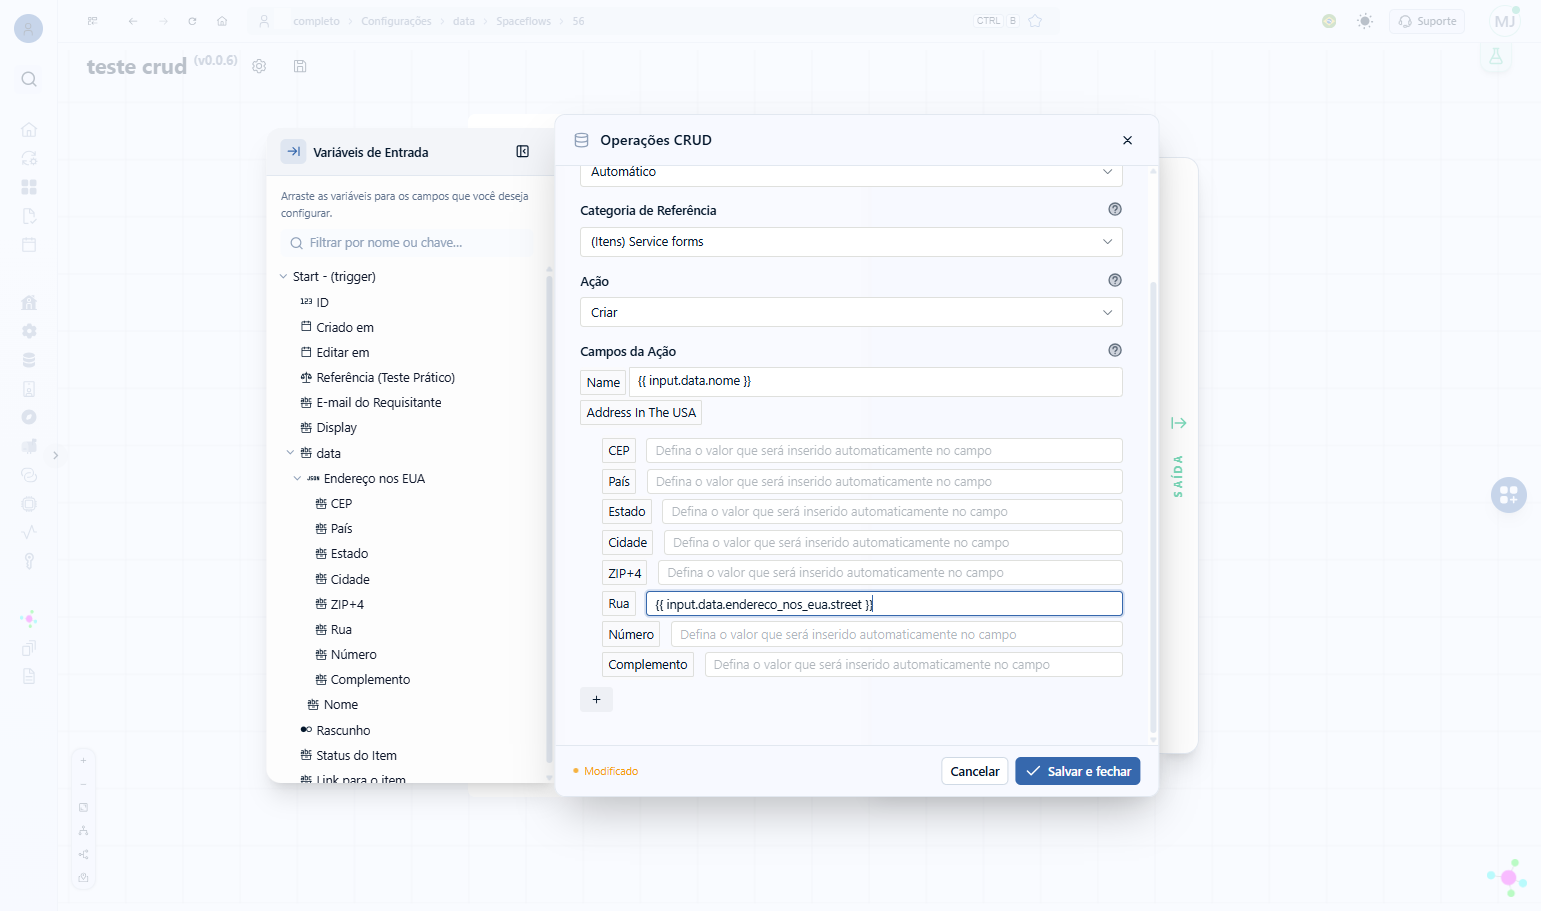This screenshot has height=911, width=1541.
Task: Focus the Name field with input.data.nome
Action: point(875,382)
